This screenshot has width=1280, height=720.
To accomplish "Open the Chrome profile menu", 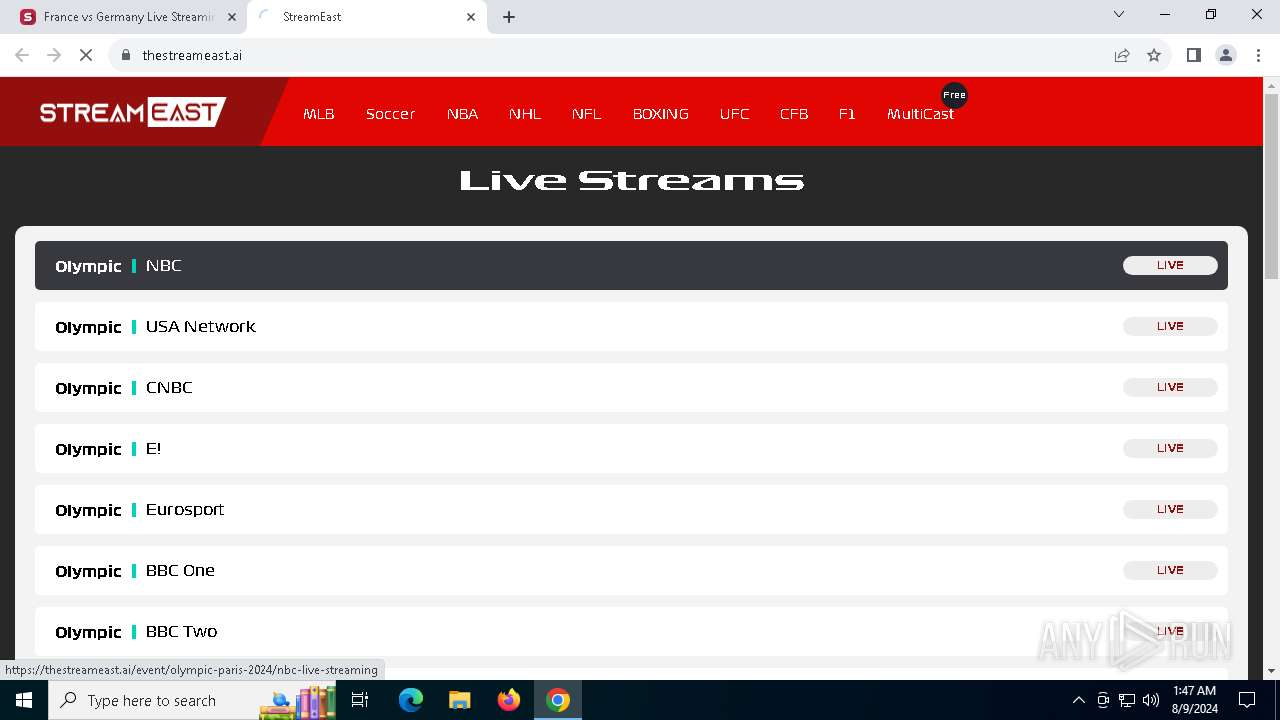I will pyautogui.click(x=1226, y=55).
